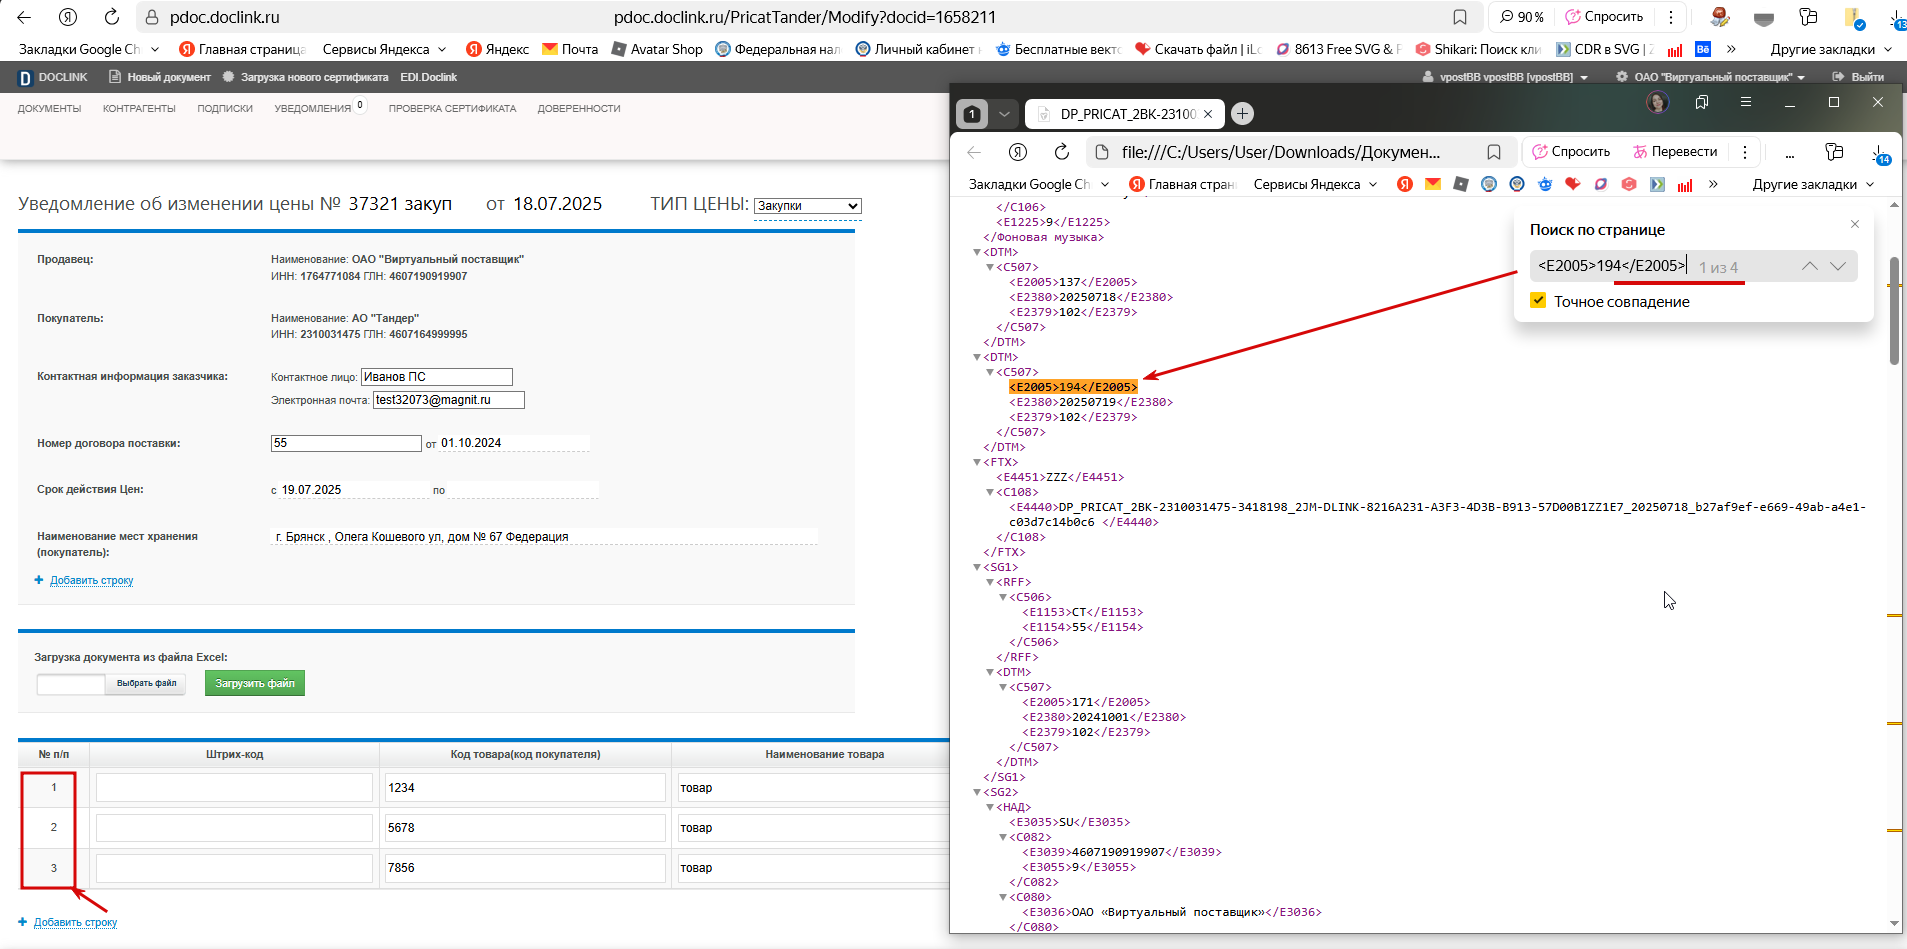Viewport: 1907px width, 949px height.
Task: Close the DP_PRICAT tab
Action: [1208, 114]
